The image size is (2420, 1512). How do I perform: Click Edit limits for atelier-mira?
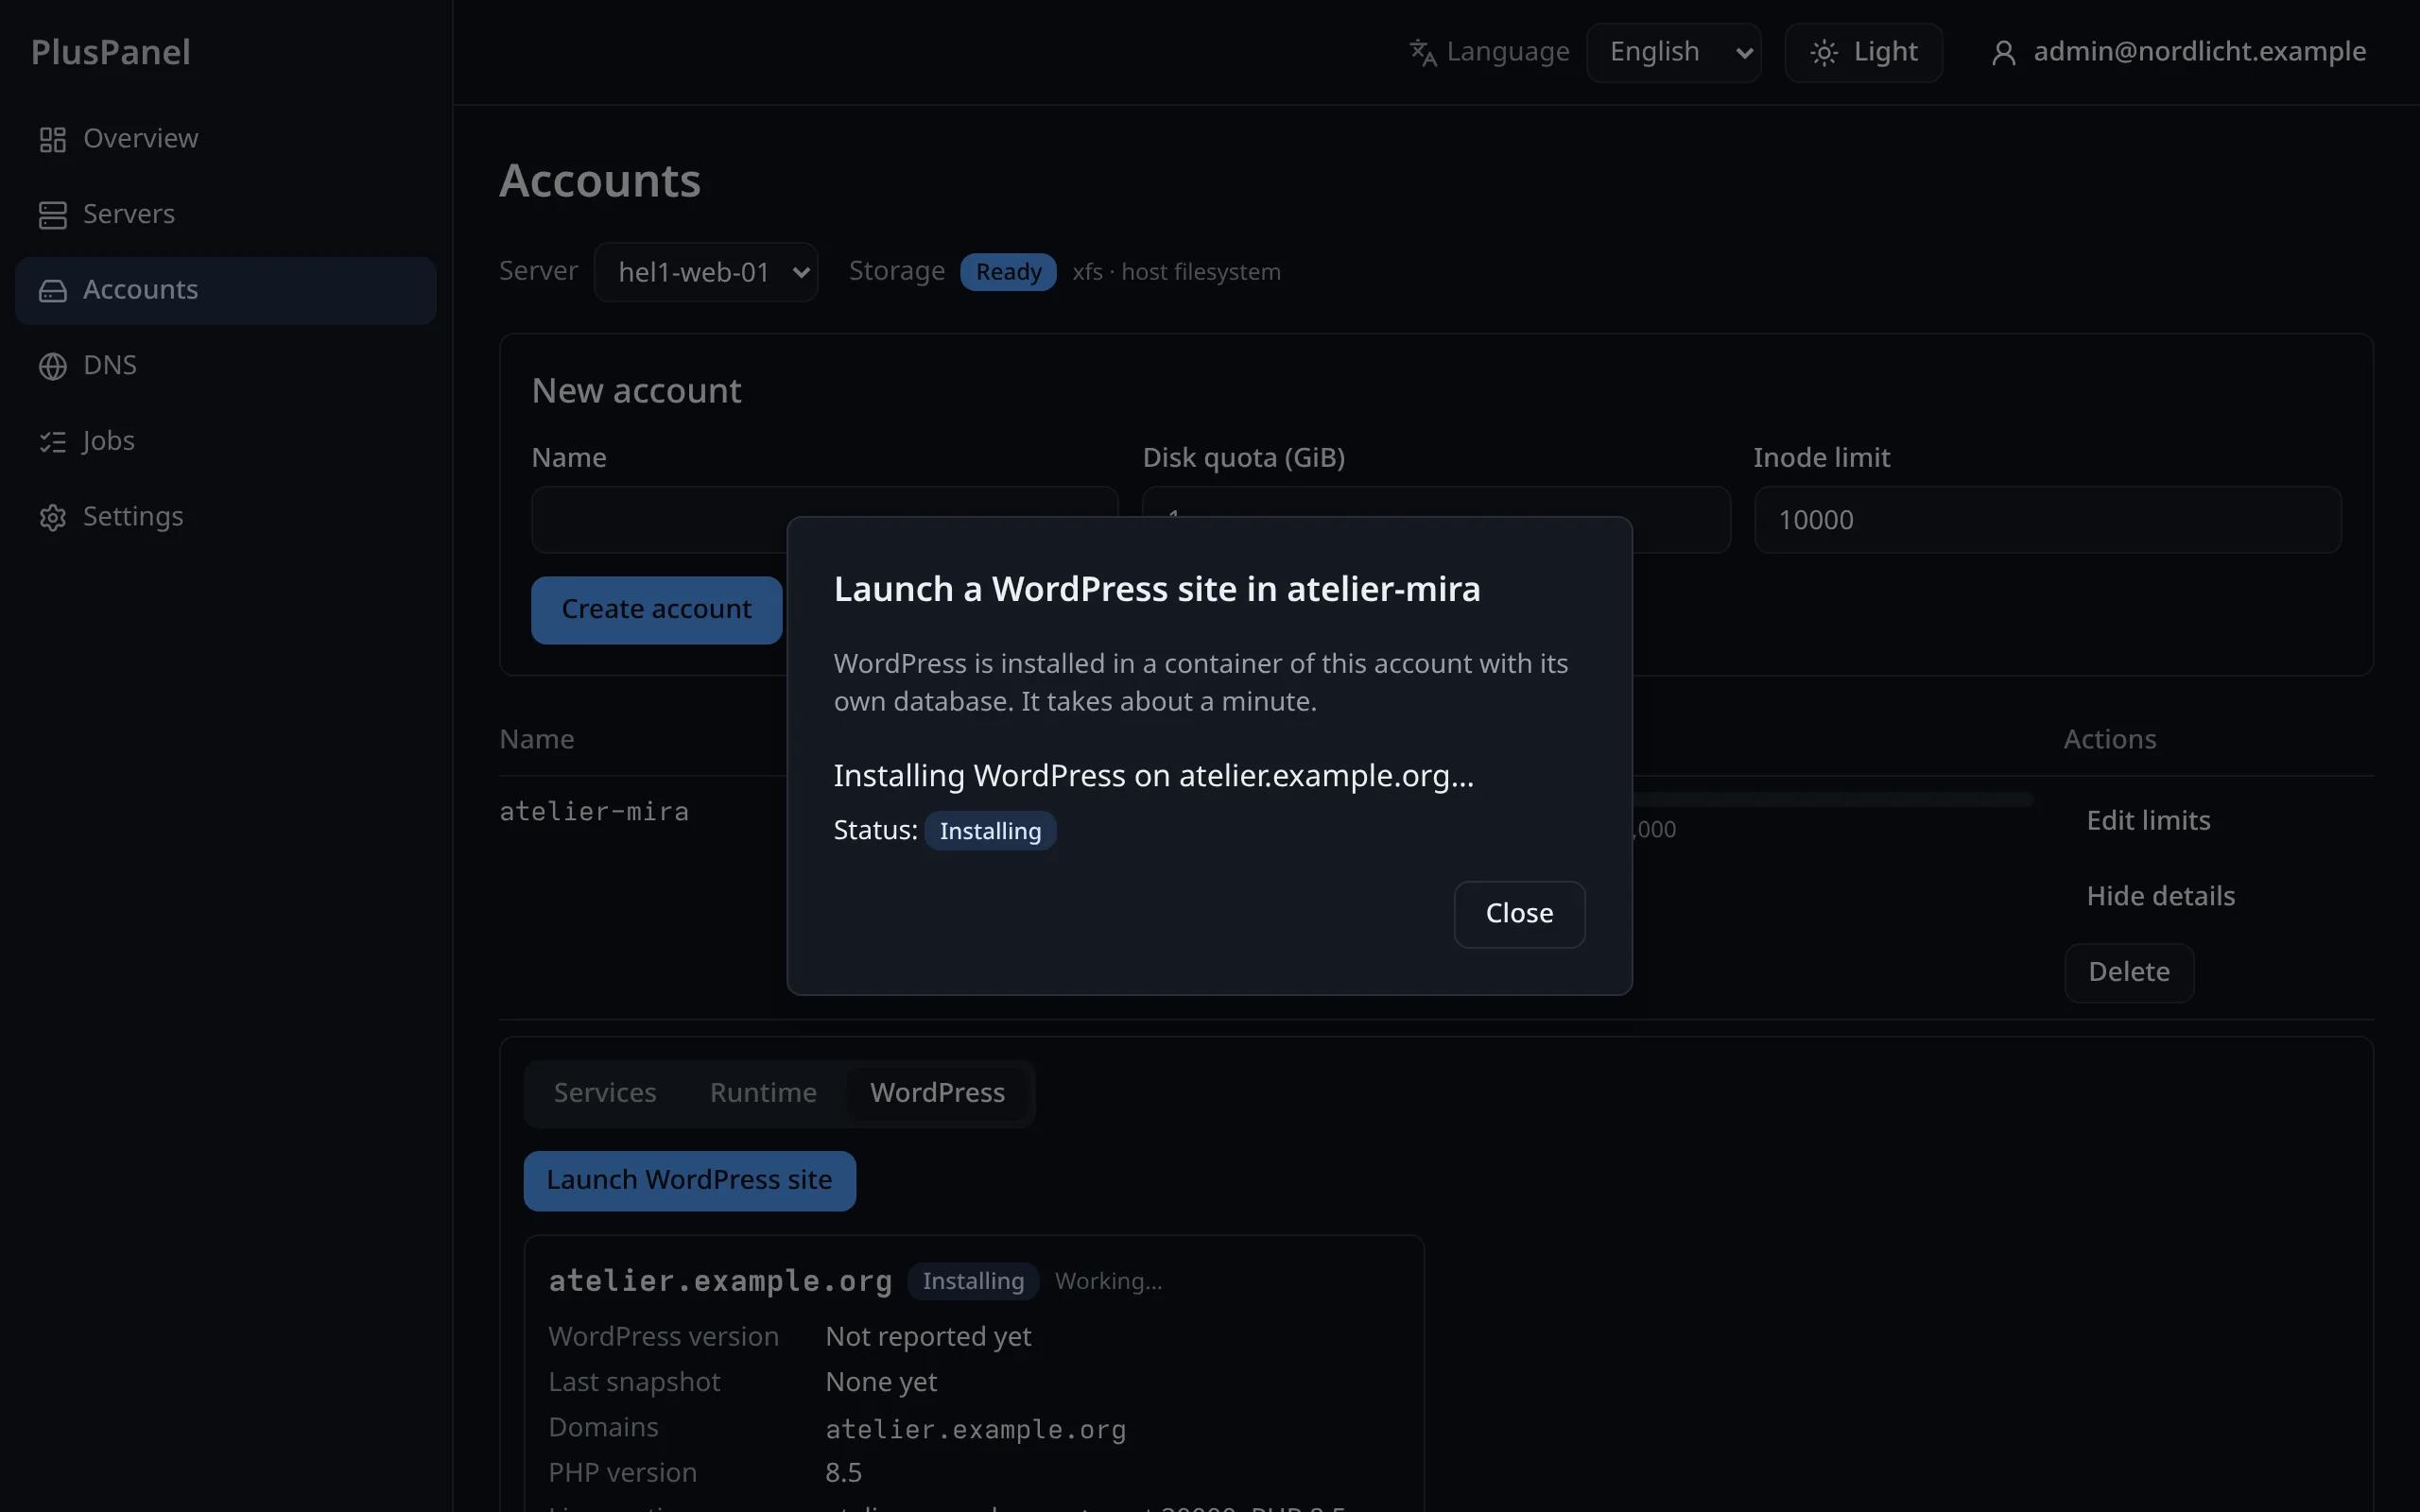pos(2148,821)
